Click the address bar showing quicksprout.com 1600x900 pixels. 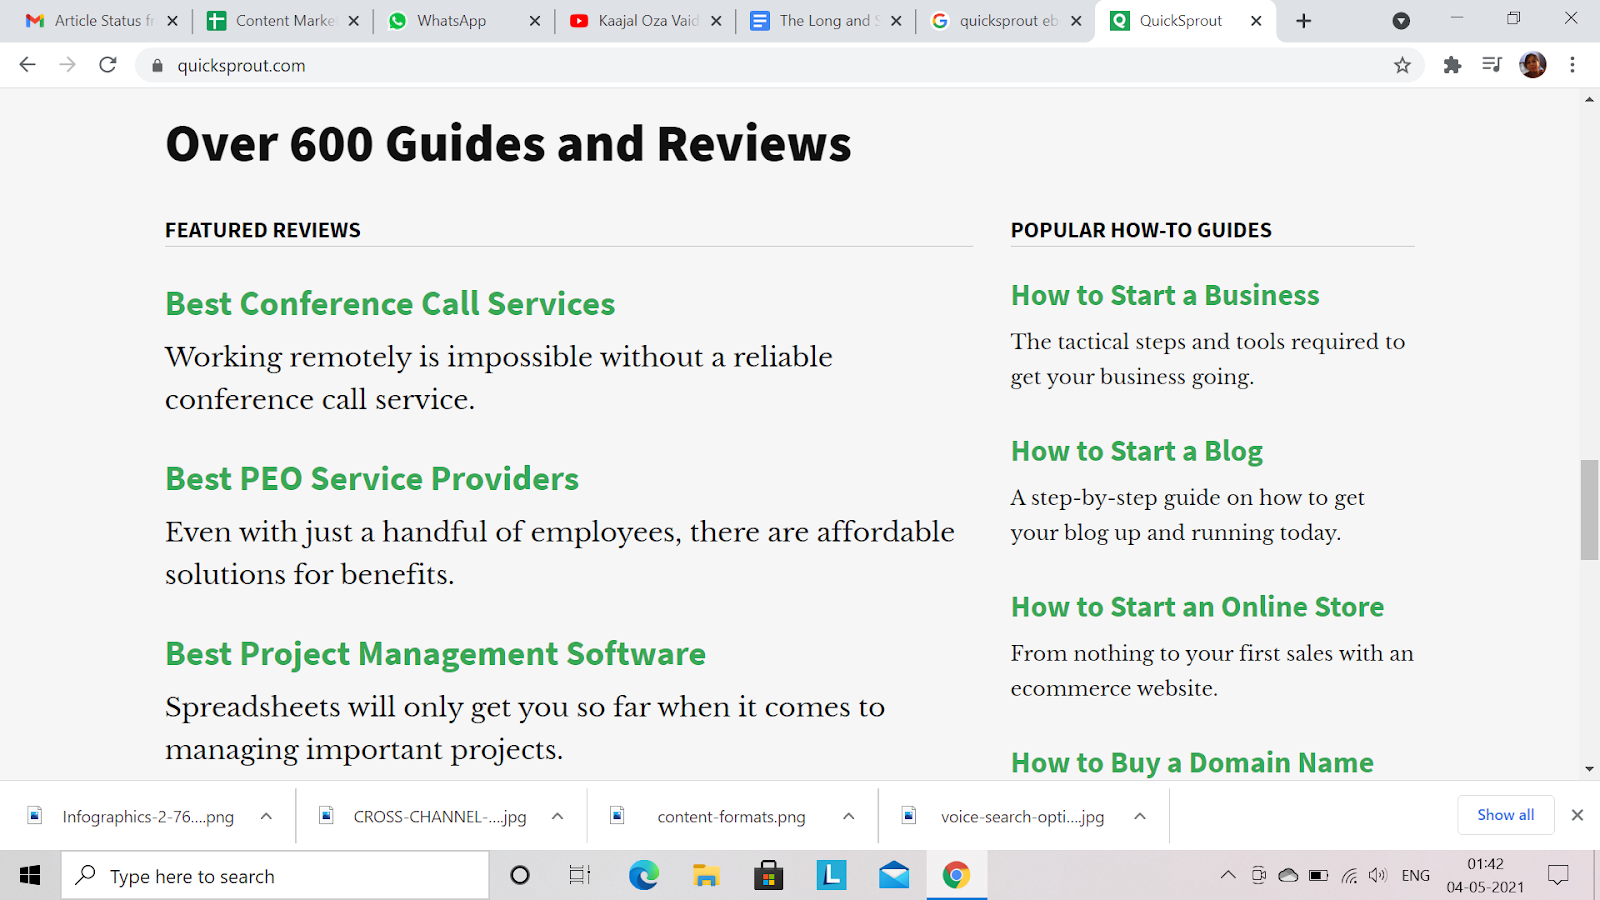click(x=780, y=66)
